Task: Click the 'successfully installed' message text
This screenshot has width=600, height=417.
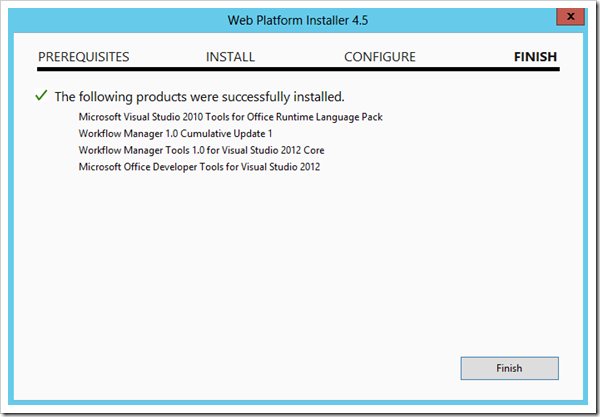Action: [199, 97]
